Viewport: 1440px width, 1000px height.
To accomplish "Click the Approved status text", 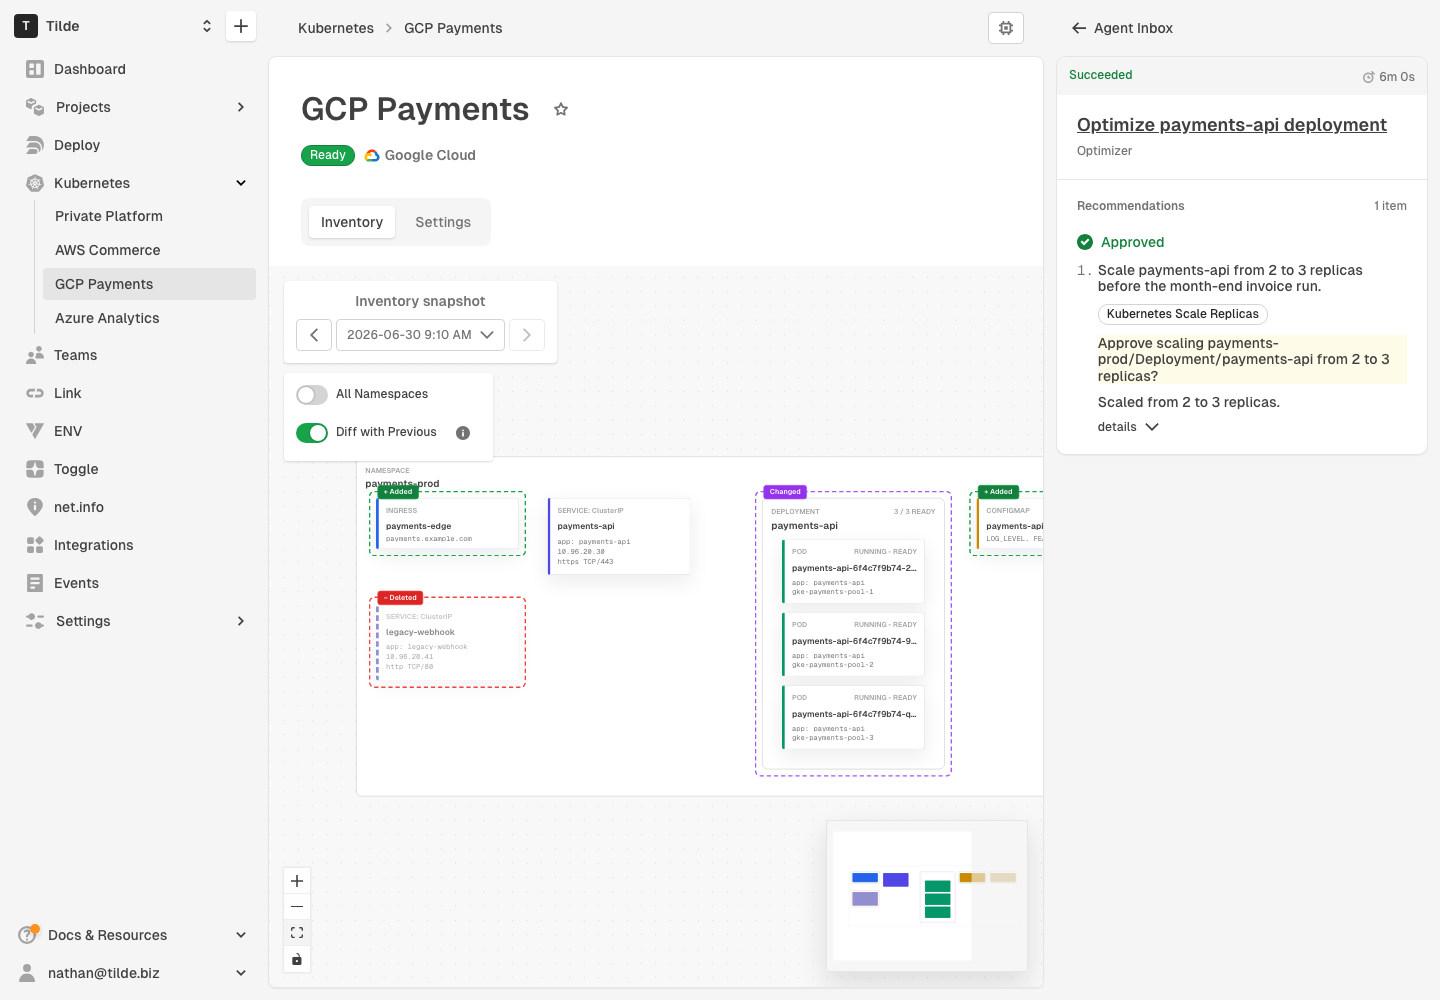I will [x=1132, y=242].
